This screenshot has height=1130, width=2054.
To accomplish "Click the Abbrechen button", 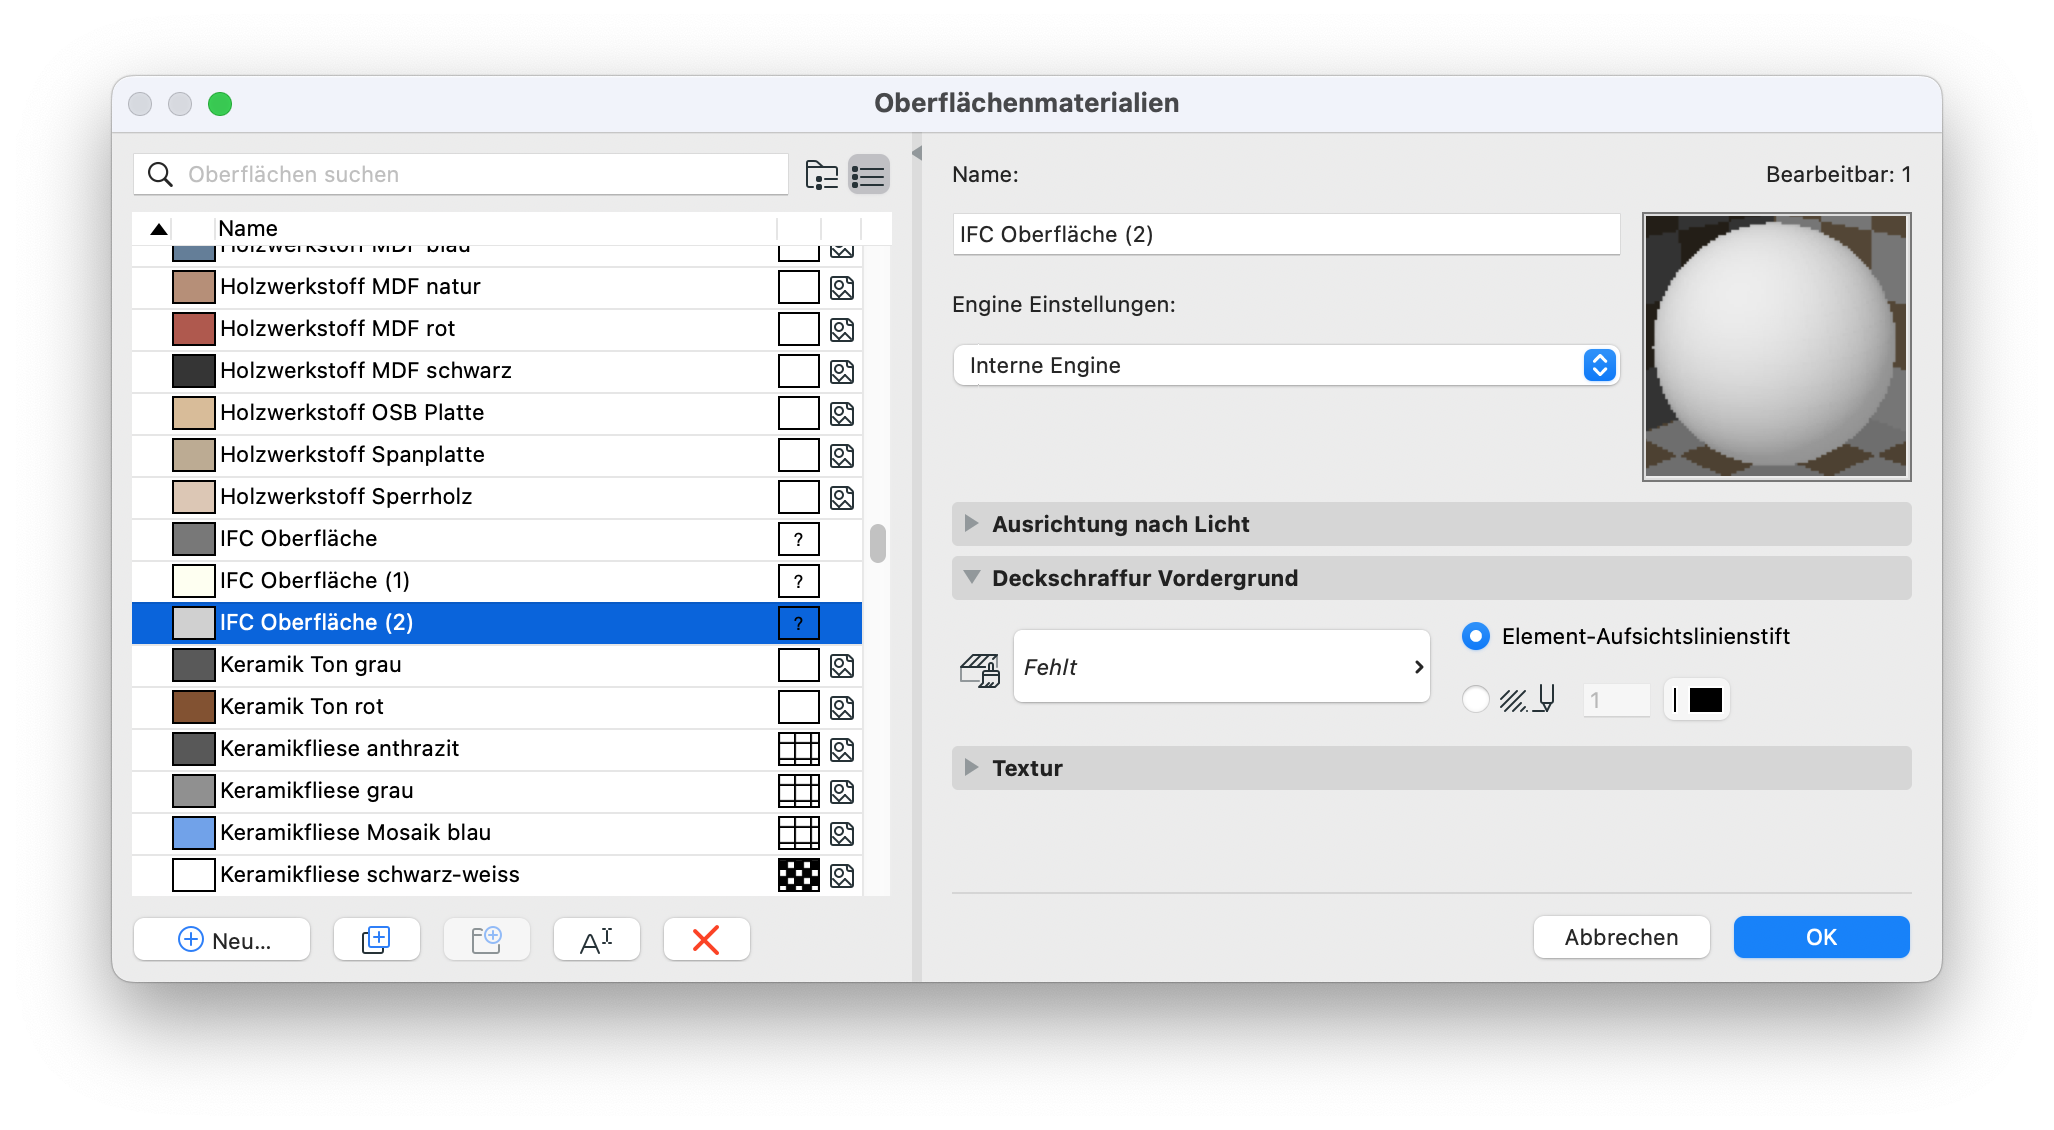I will (x=1621, y=937).
